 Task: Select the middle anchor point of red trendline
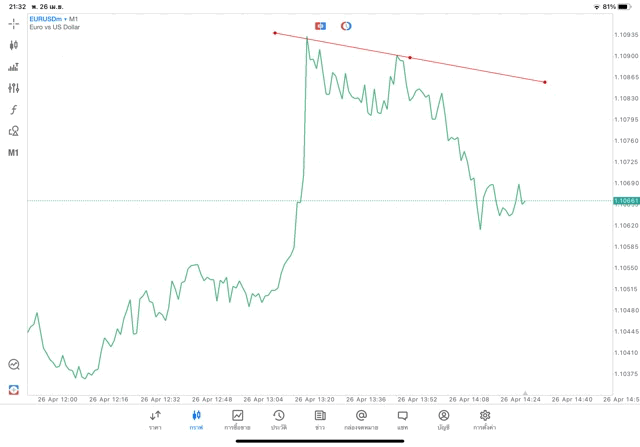click(x=410, y=58)
